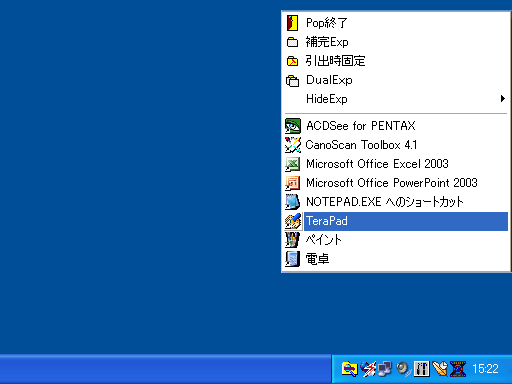Viewport: 512px width, 384px height.
Task: Select the HideExp menu item
Action: point(396,99)
